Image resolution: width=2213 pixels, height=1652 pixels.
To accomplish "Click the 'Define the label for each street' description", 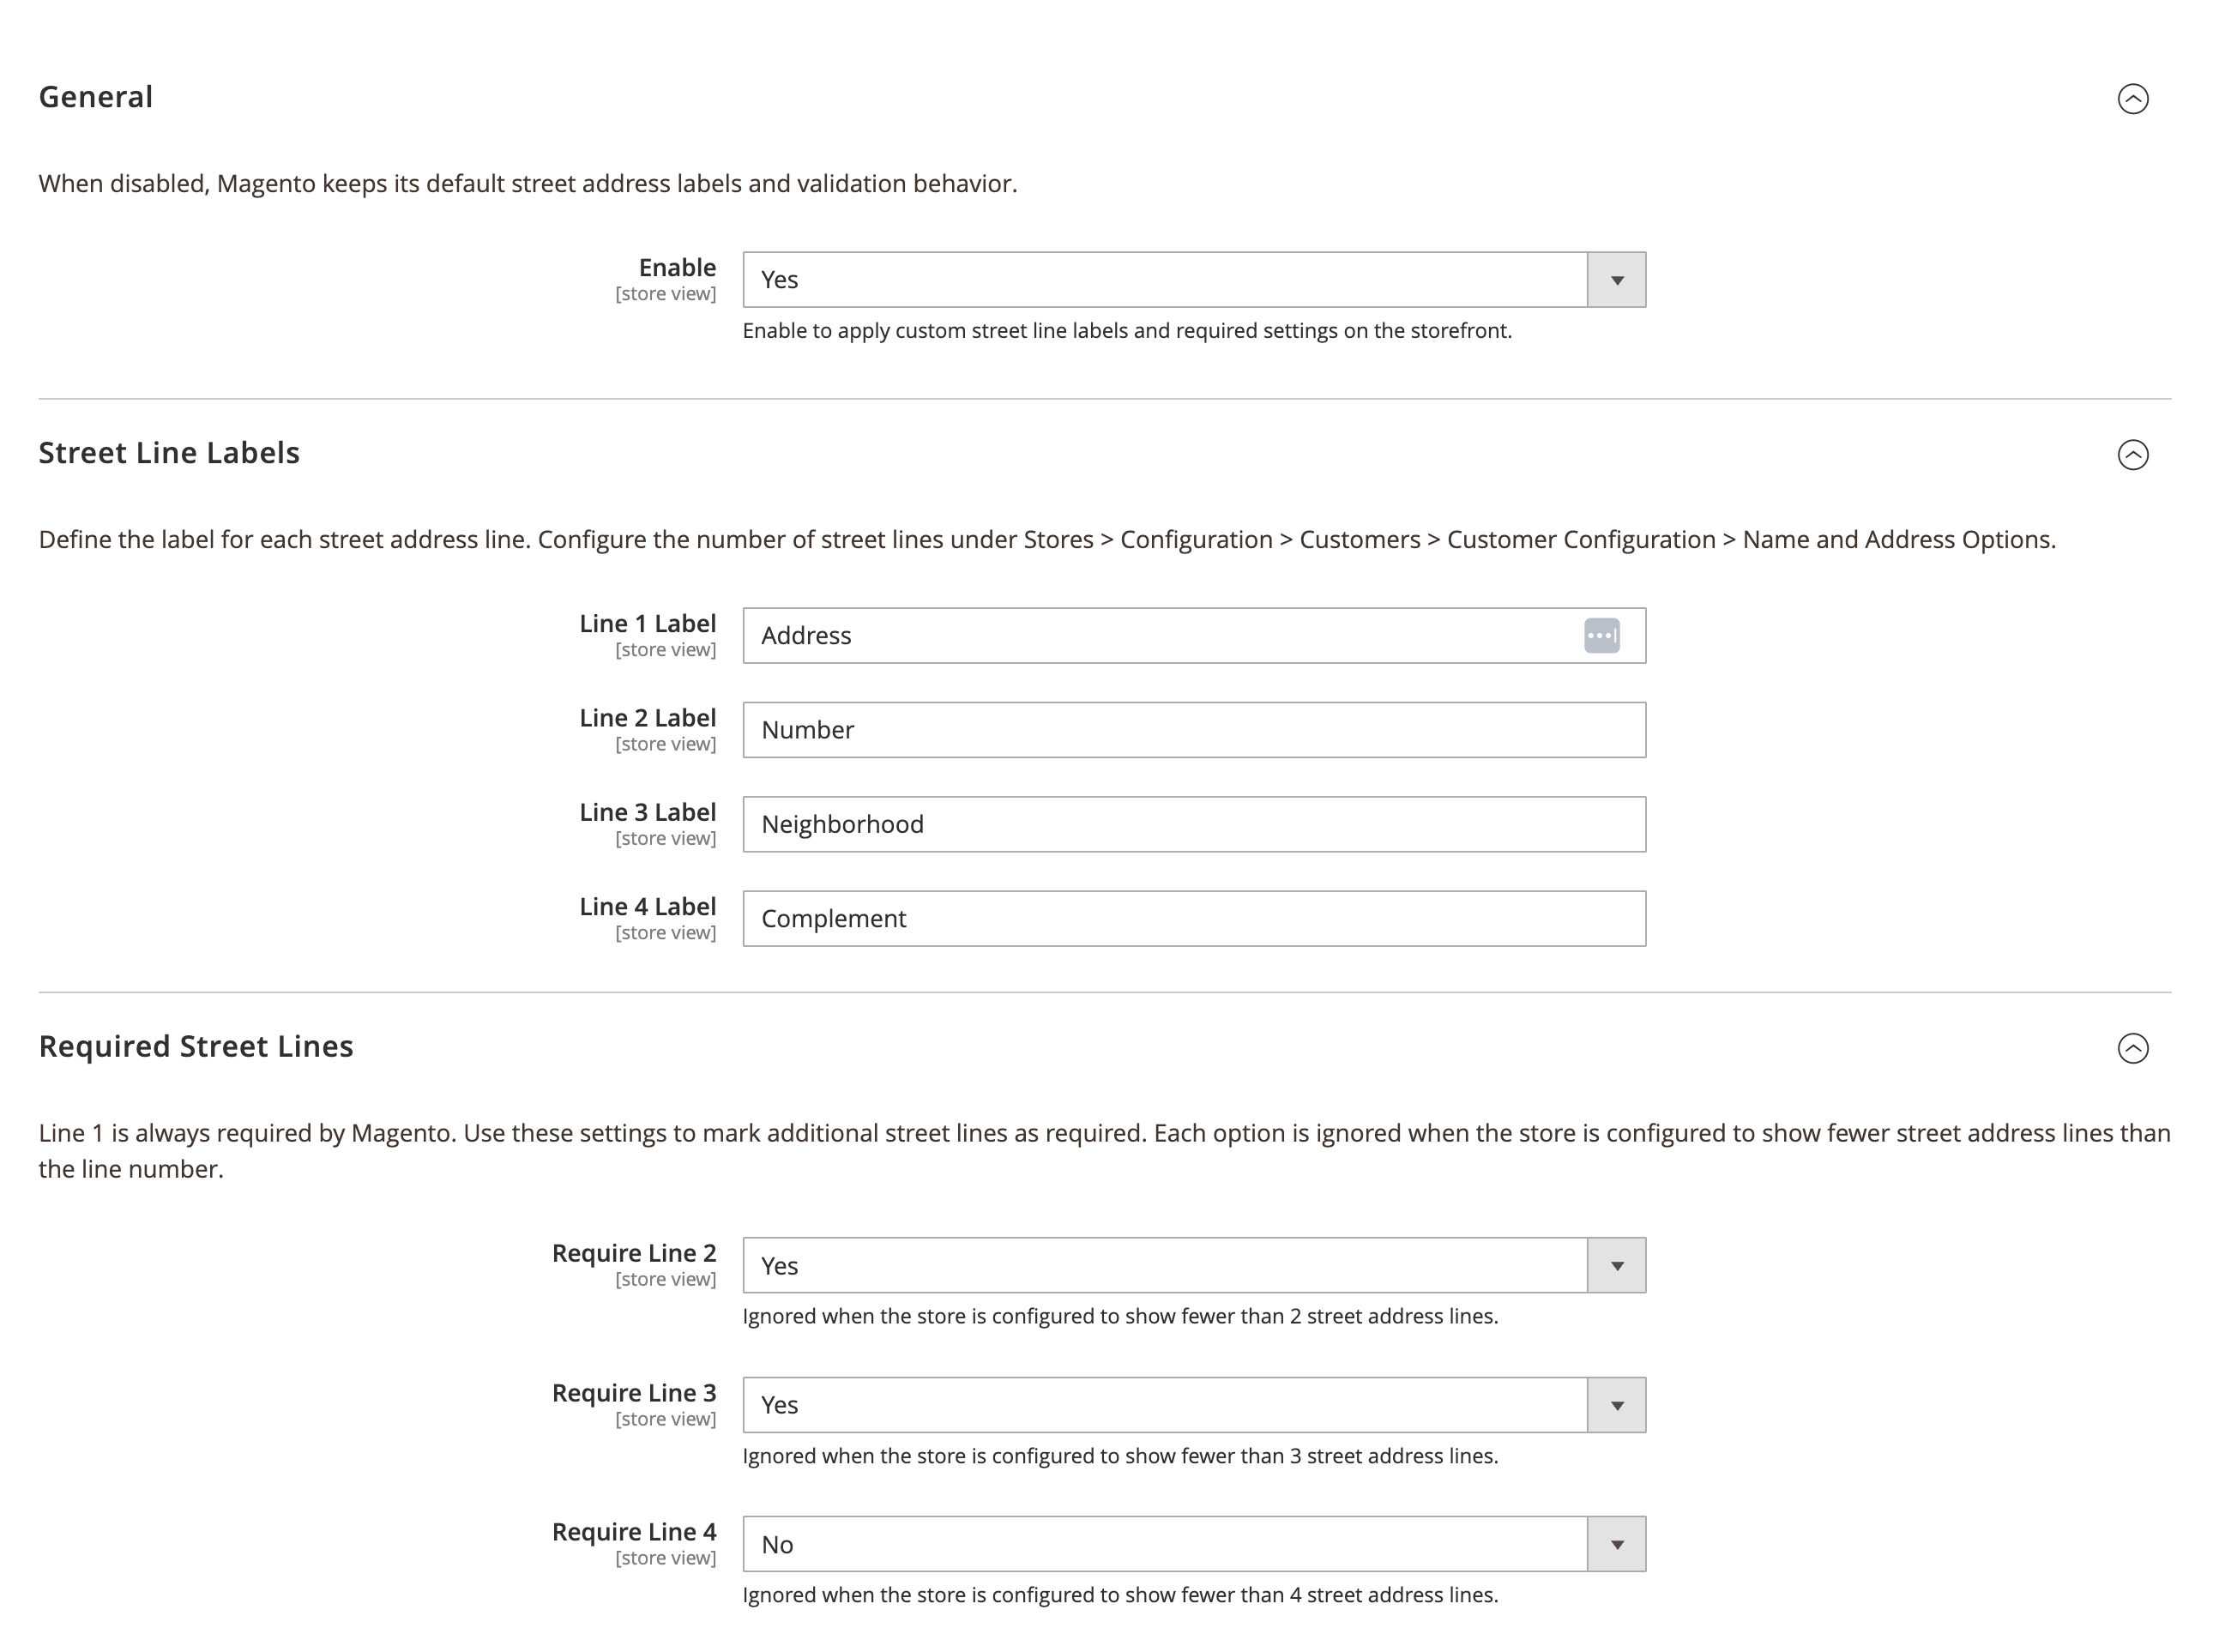I will click(x=1047, y=539).
